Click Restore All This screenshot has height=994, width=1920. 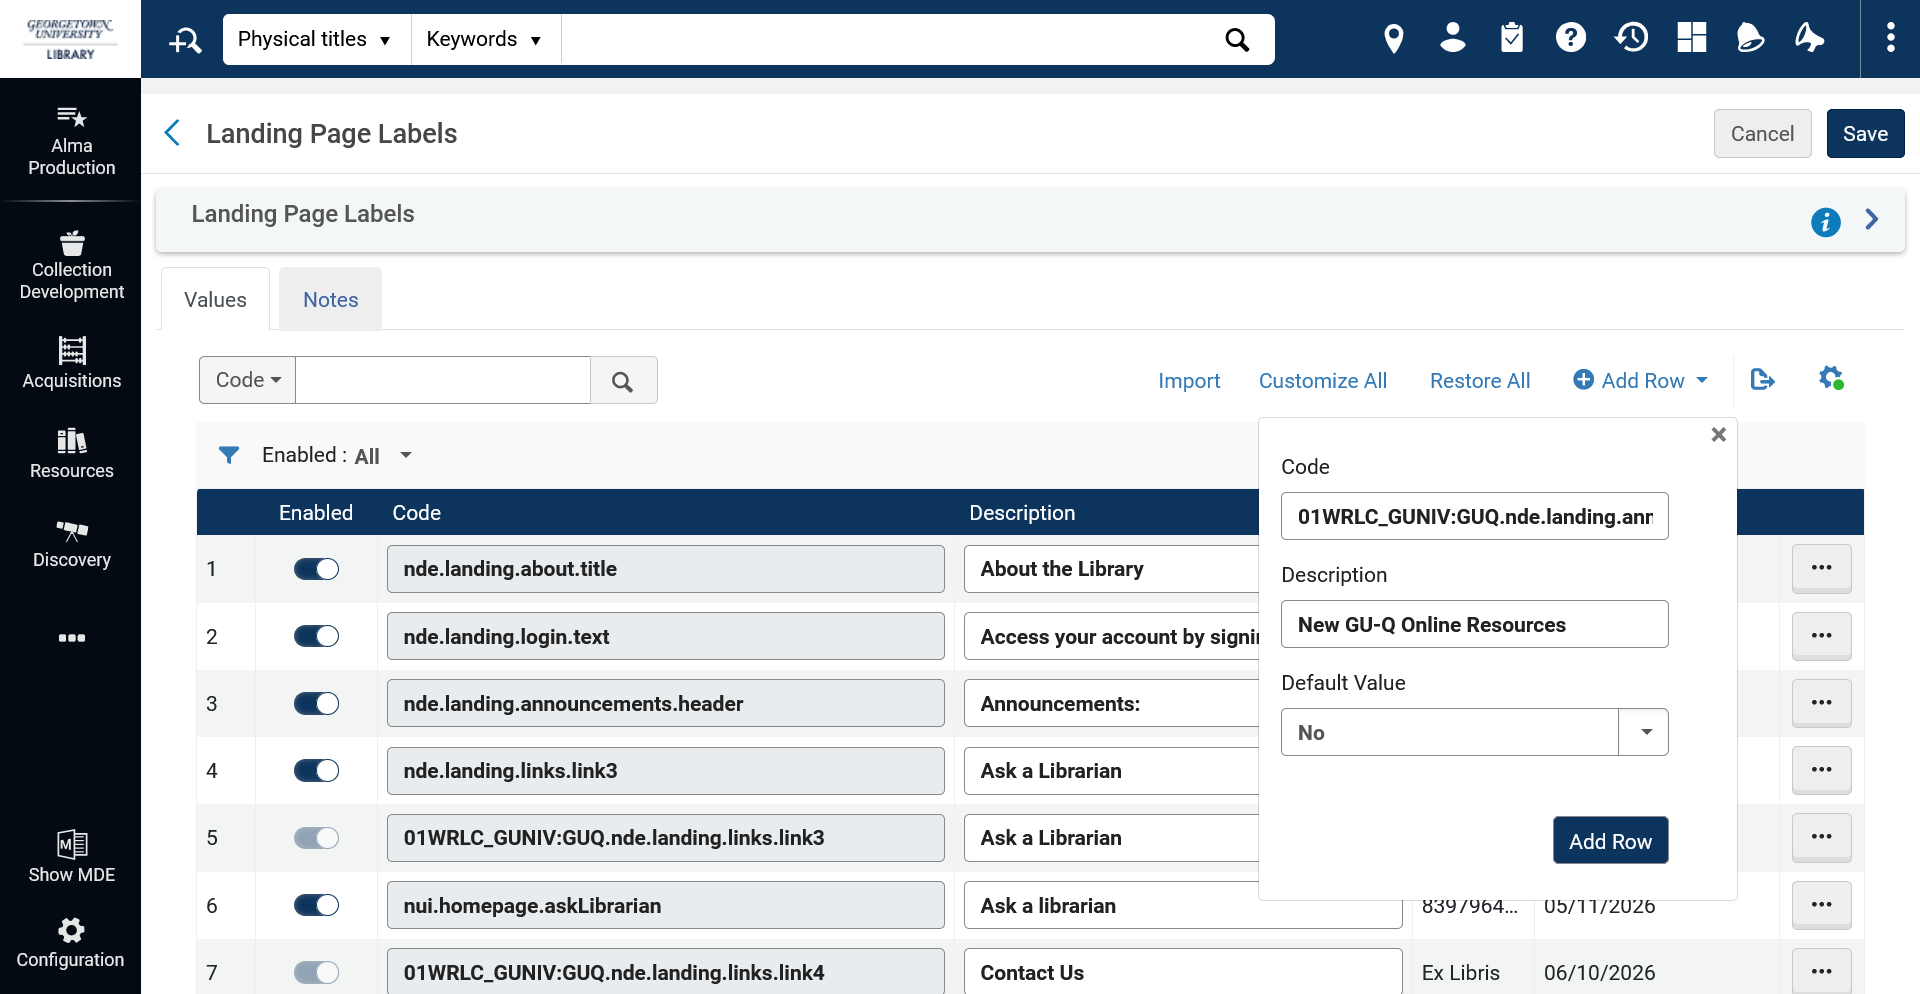(1480, 381)
